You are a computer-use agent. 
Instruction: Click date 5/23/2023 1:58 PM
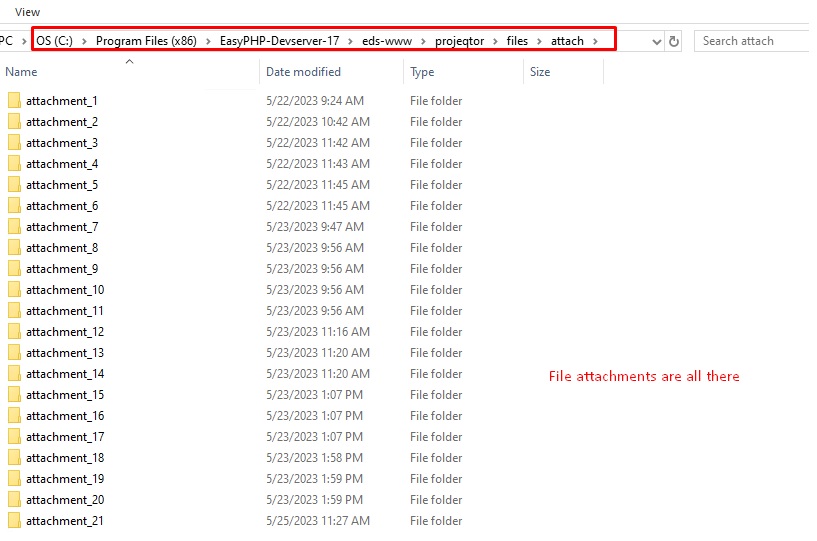coord(314,458)
